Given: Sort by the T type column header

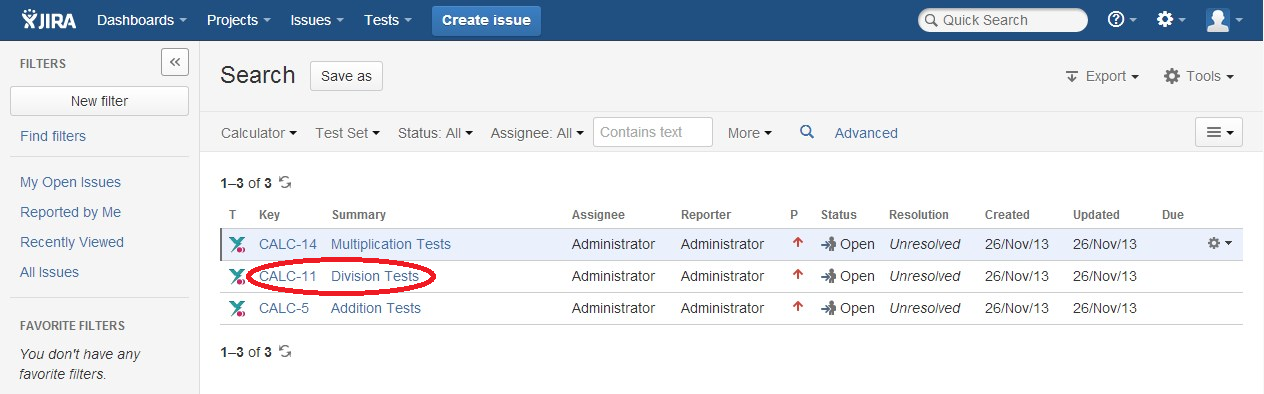Looking at the screenshot, I should pos(232,215).
